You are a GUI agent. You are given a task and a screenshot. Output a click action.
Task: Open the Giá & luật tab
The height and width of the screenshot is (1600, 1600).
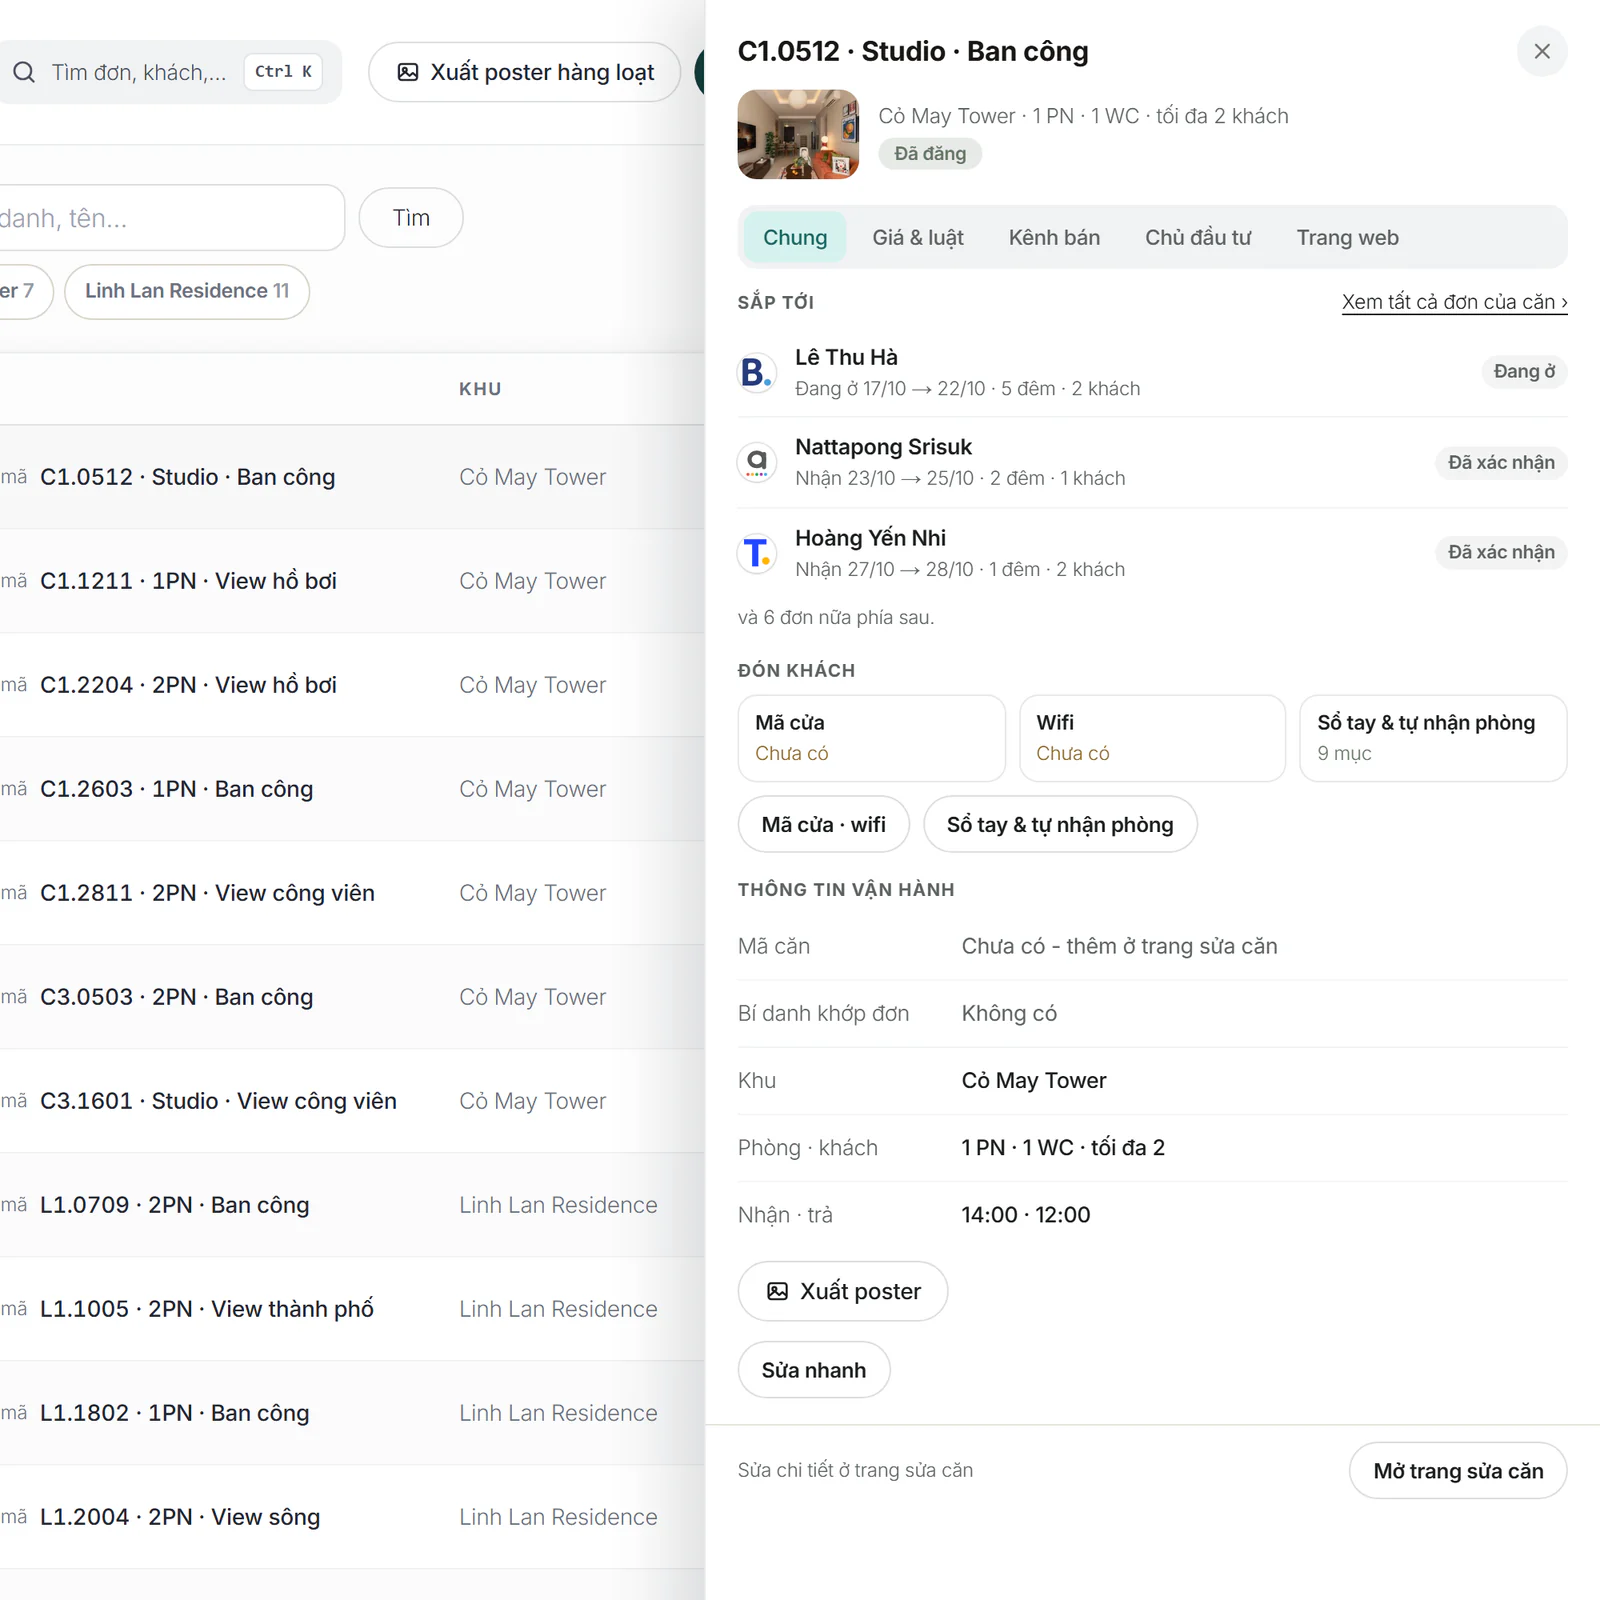(x=918, y=237)
